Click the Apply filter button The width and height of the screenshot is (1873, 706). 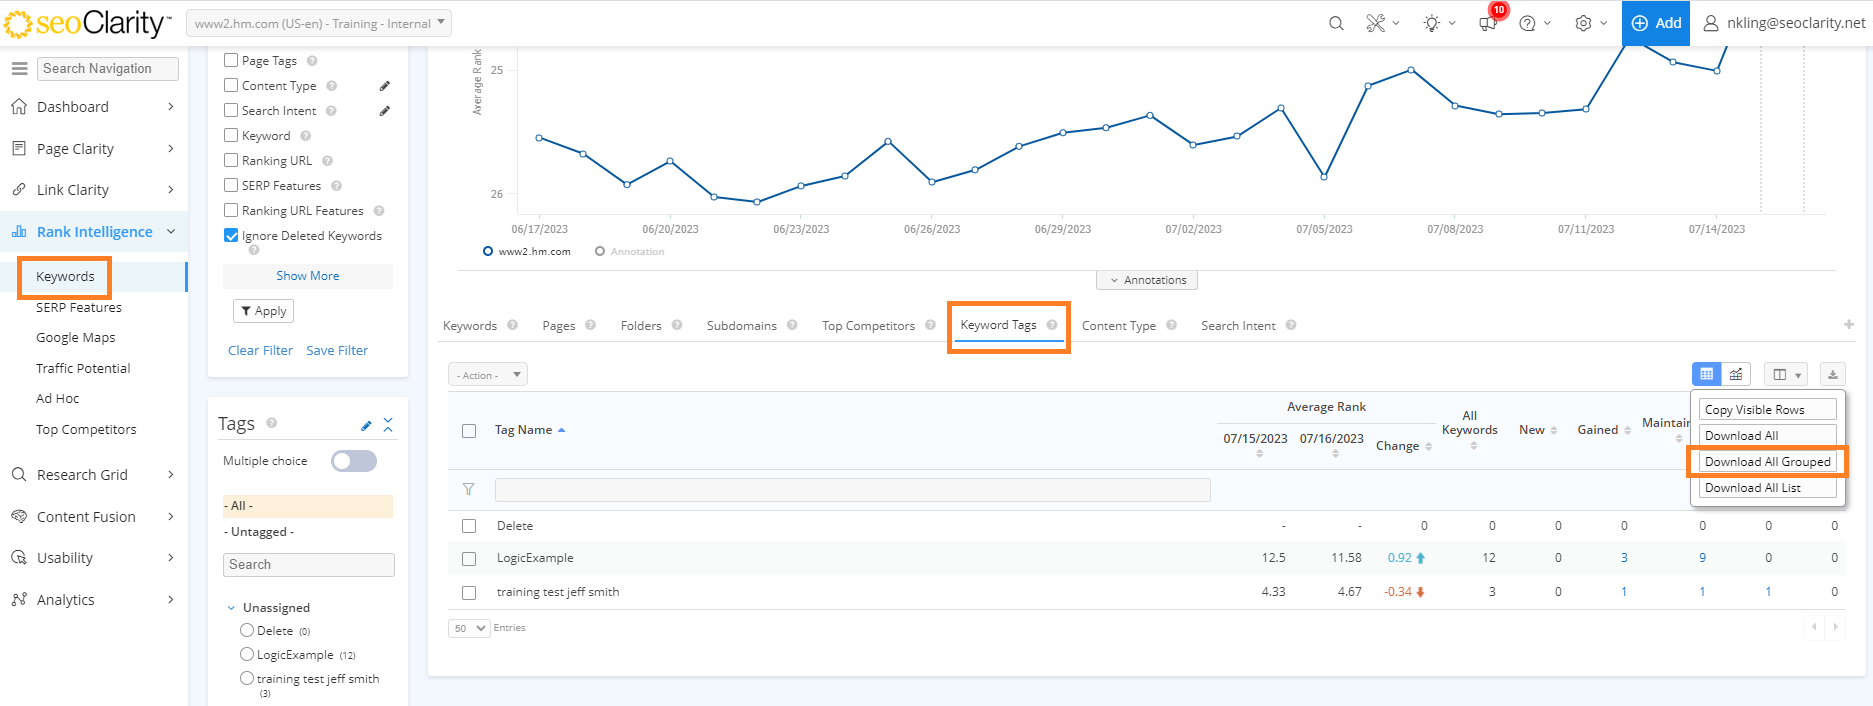coord(264,311)
